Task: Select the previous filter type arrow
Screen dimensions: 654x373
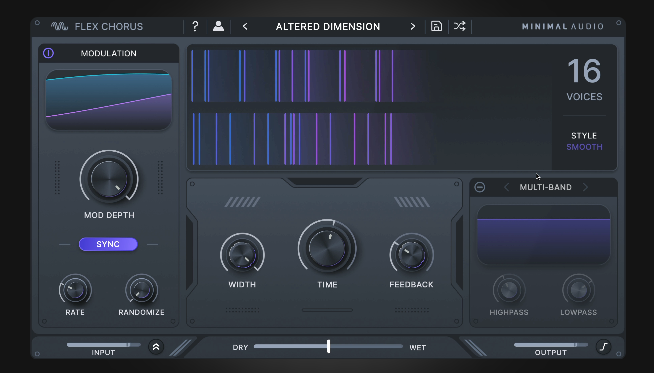Action: pyautogui.click(x=506, y=187)
